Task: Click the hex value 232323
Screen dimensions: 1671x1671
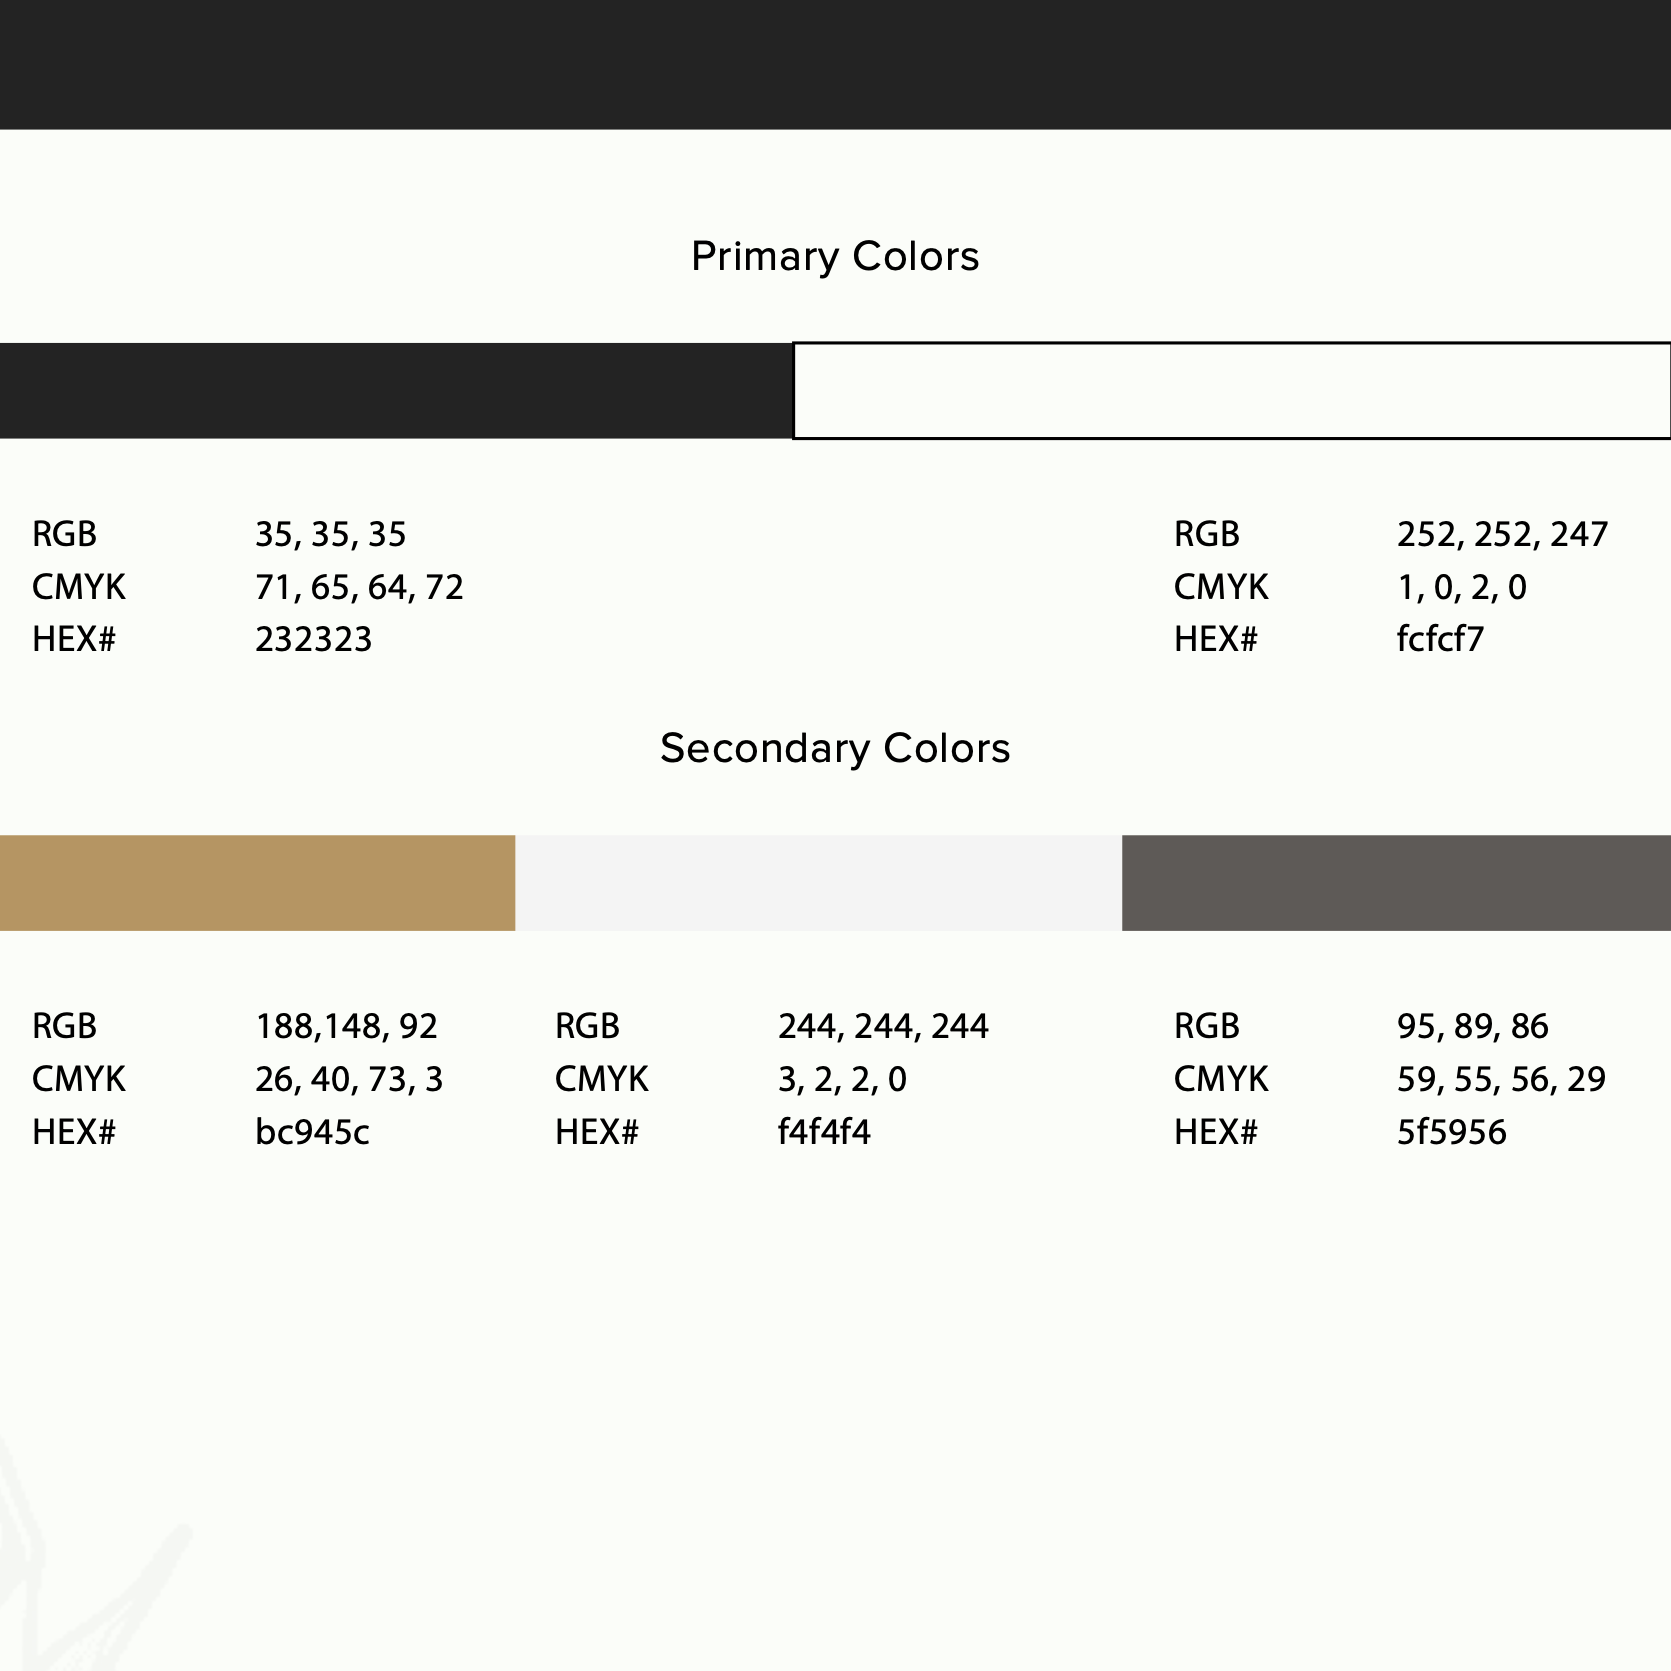Action: (x=313, y=639)
